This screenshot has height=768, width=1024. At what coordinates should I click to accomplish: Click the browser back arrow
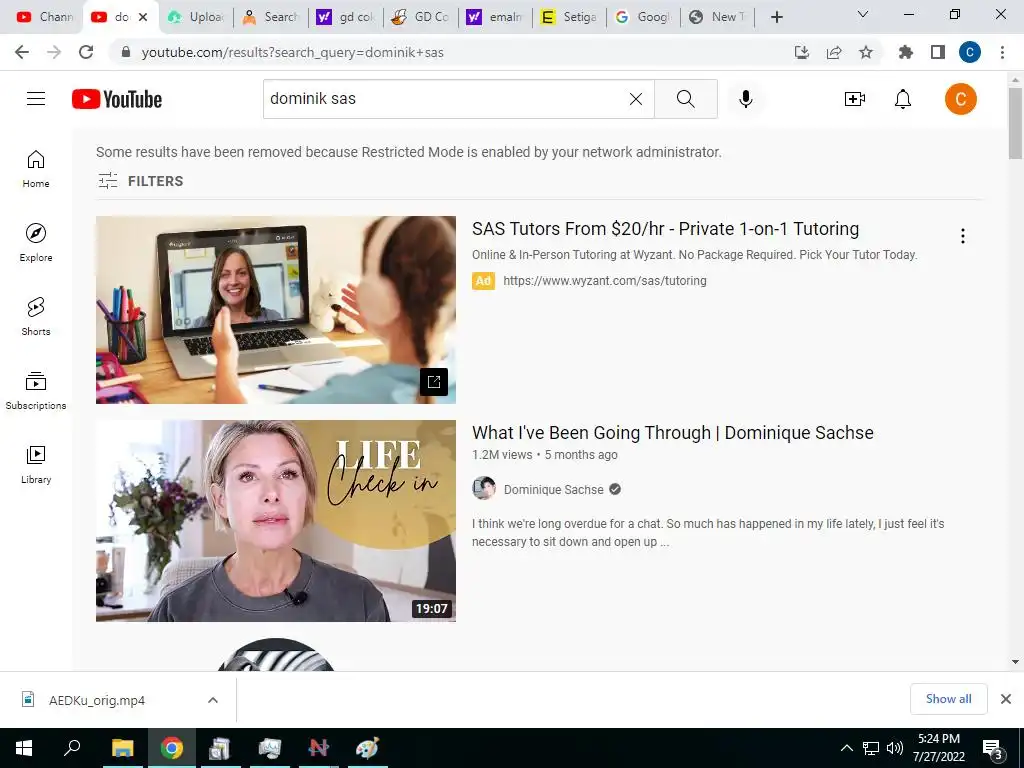[x=22, y=52]
